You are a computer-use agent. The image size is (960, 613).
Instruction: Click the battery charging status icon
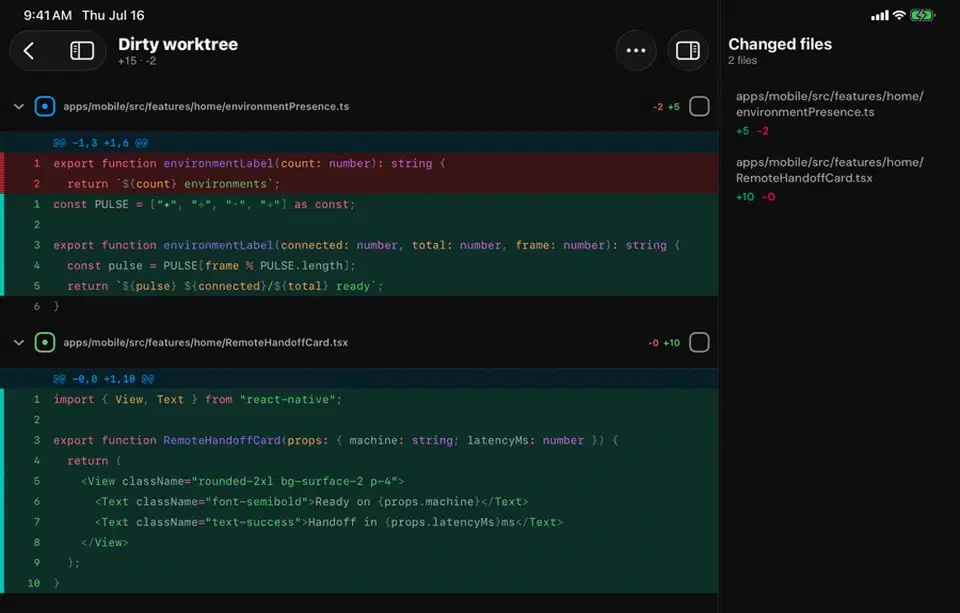pyautogui.click(x=922, y=15)
